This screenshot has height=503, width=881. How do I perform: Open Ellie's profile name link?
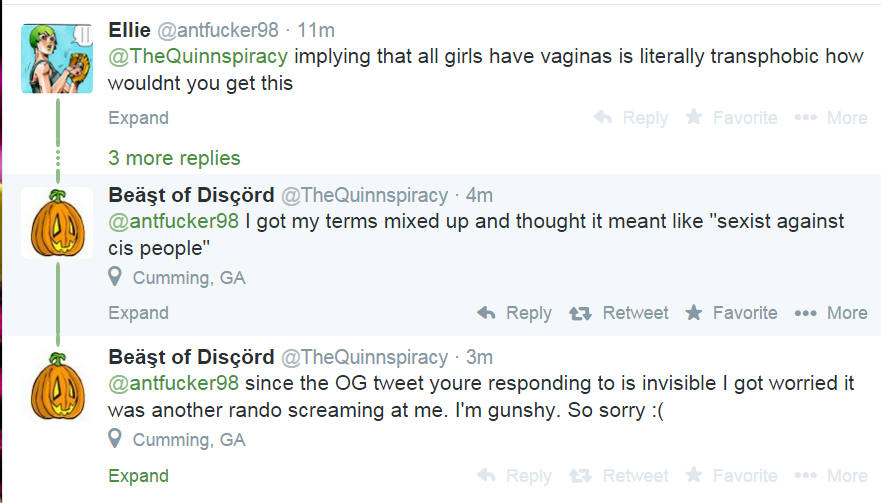pyautogui.click(x=128, y=29)
